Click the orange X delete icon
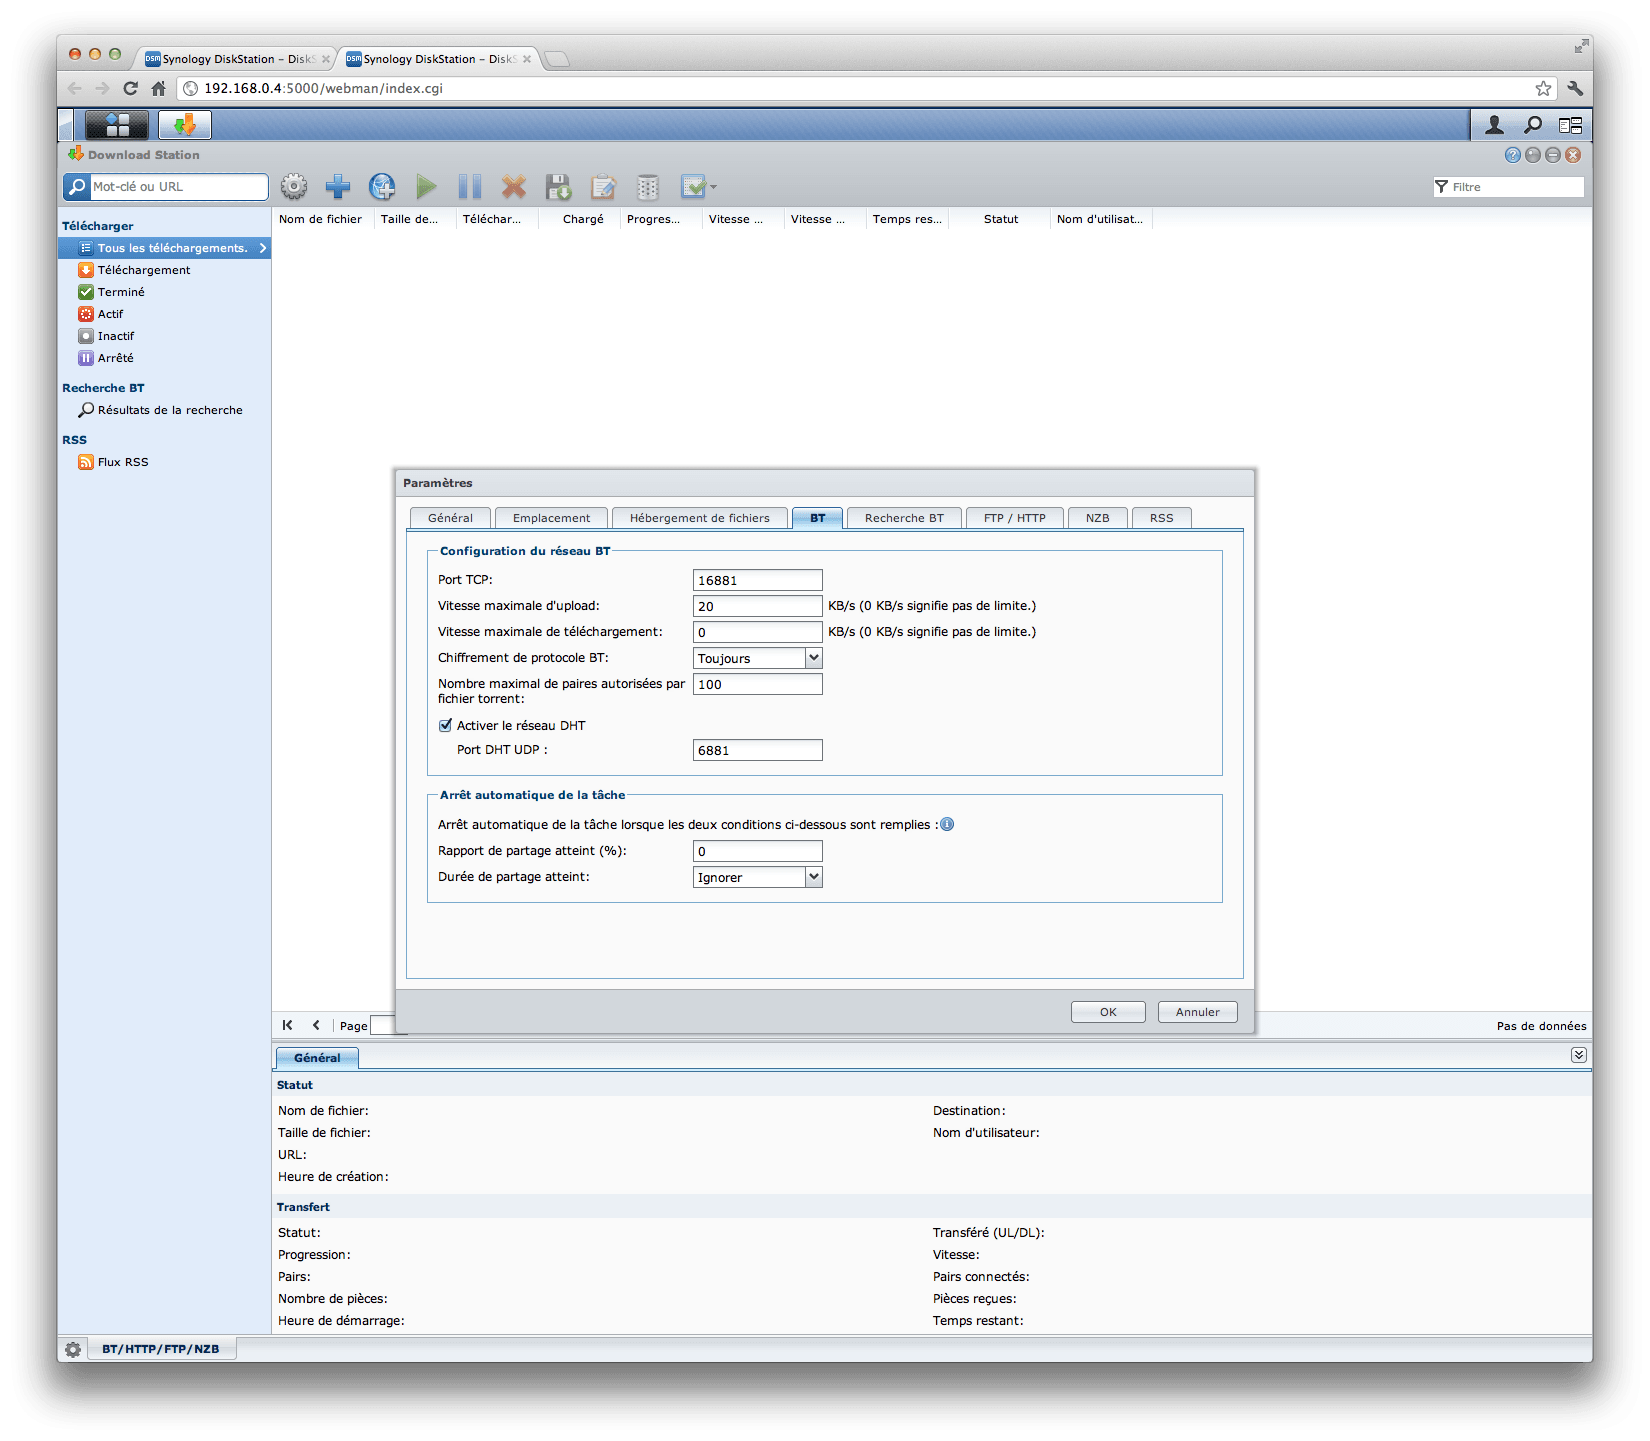This screenshot has height=1441, width=1650. coord(513,186)
